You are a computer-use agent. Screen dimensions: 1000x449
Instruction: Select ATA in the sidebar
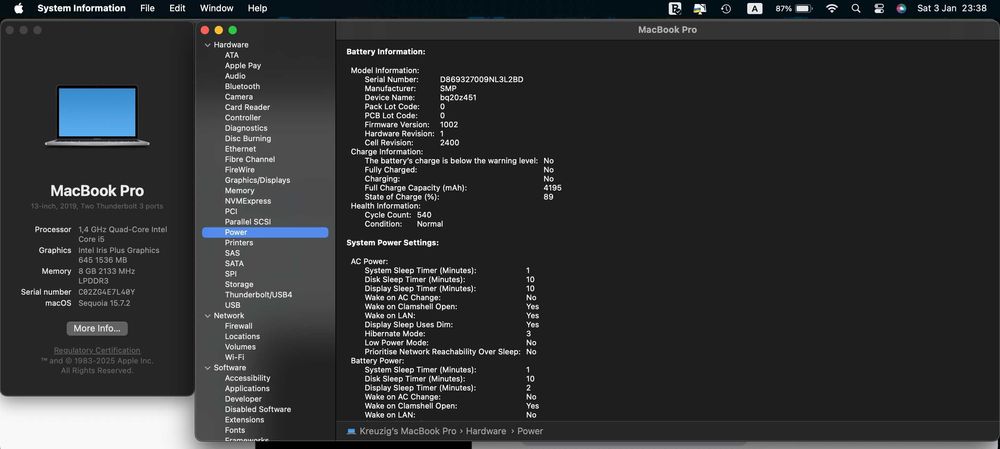click(232, 55)
